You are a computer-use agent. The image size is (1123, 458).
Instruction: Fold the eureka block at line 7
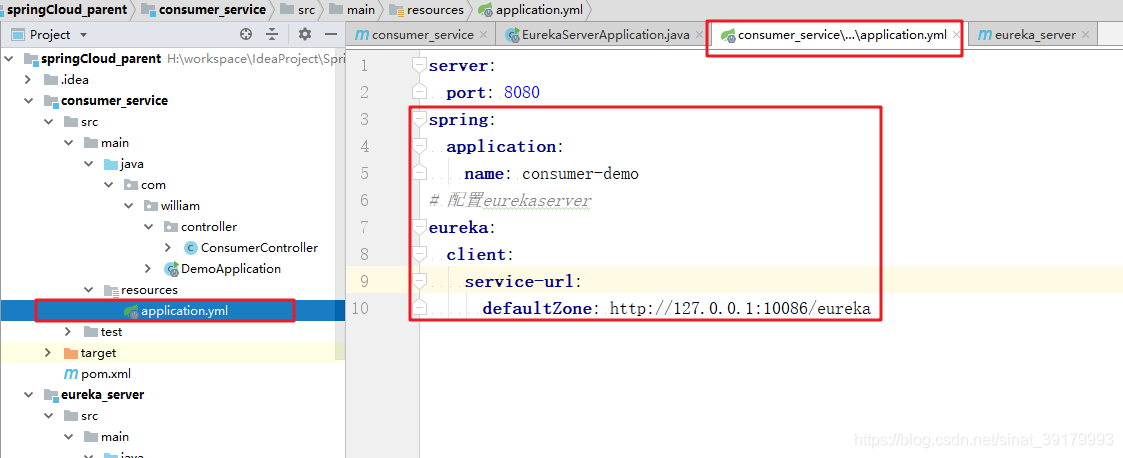(x=419, y=227)
